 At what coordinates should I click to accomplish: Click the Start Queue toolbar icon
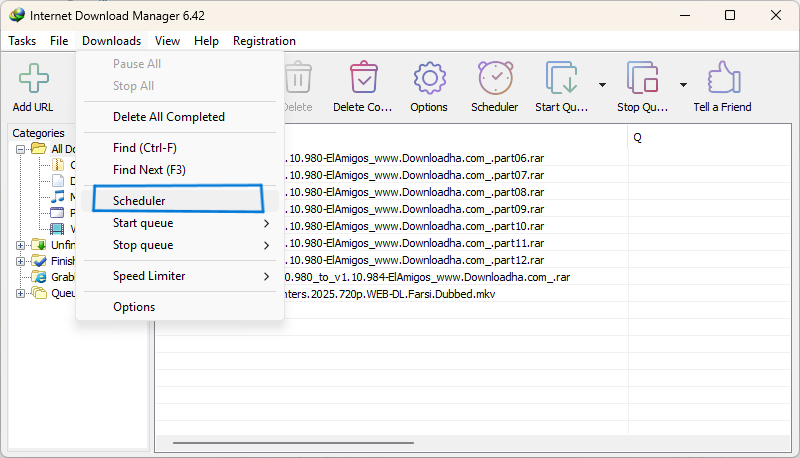click(561, 78)
